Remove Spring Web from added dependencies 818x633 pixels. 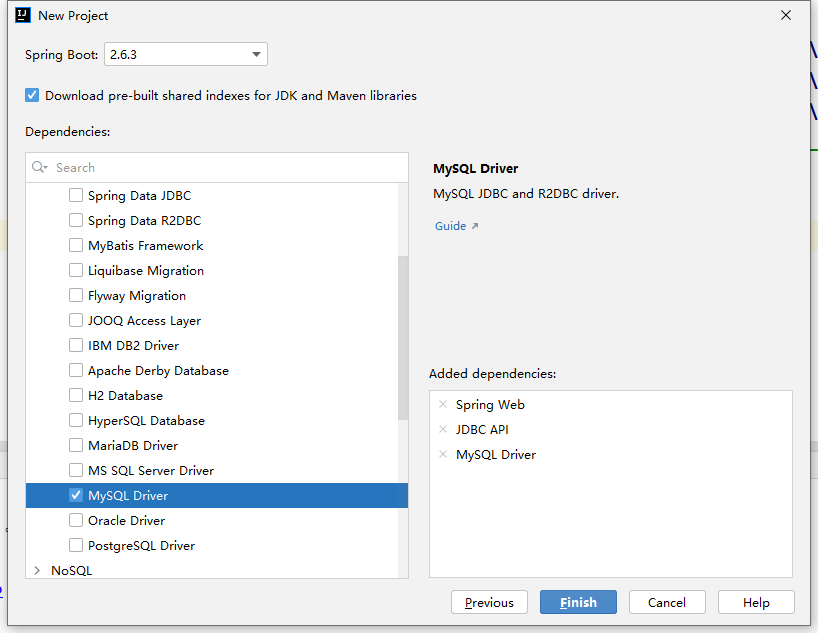tap(443, 404)
